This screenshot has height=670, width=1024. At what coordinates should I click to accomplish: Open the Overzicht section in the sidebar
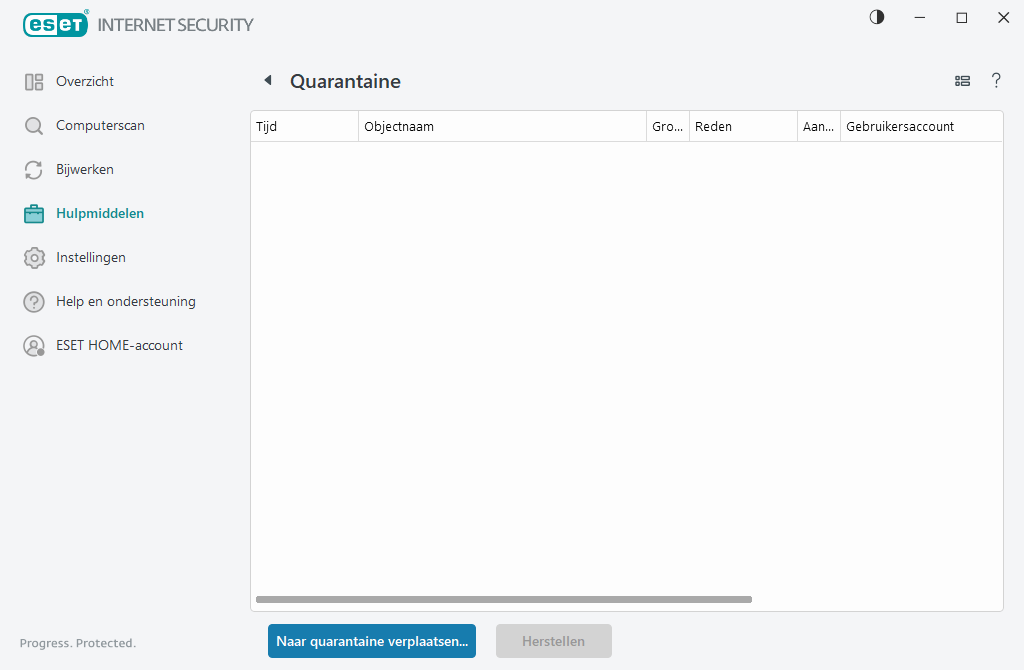(x=86, y=81)
